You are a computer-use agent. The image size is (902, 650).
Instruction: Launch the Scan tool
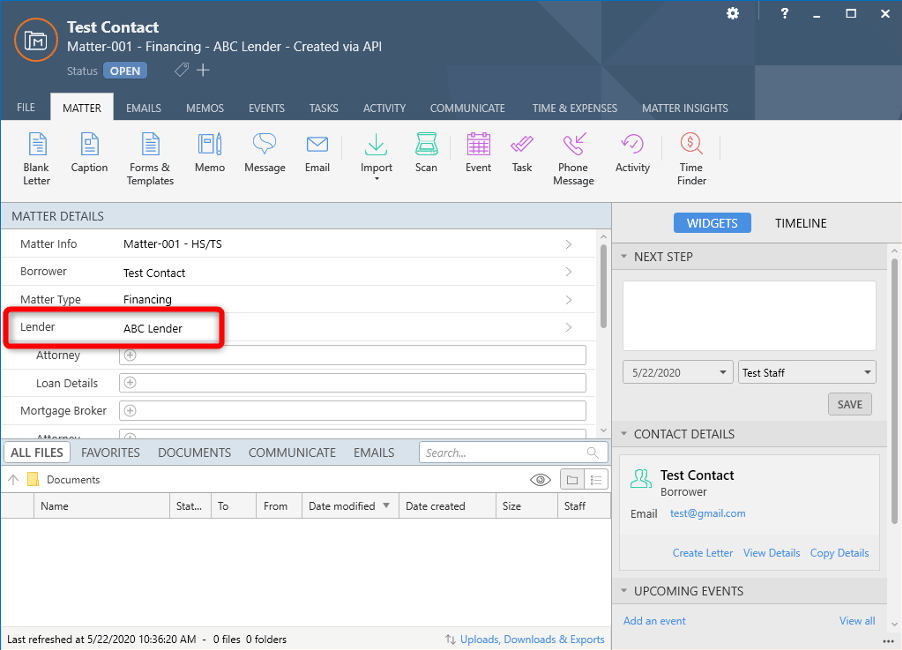point(426,152)
